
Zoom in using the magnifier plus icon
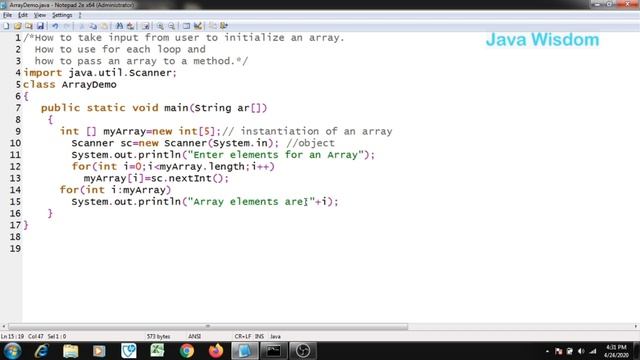coord(160,26)
